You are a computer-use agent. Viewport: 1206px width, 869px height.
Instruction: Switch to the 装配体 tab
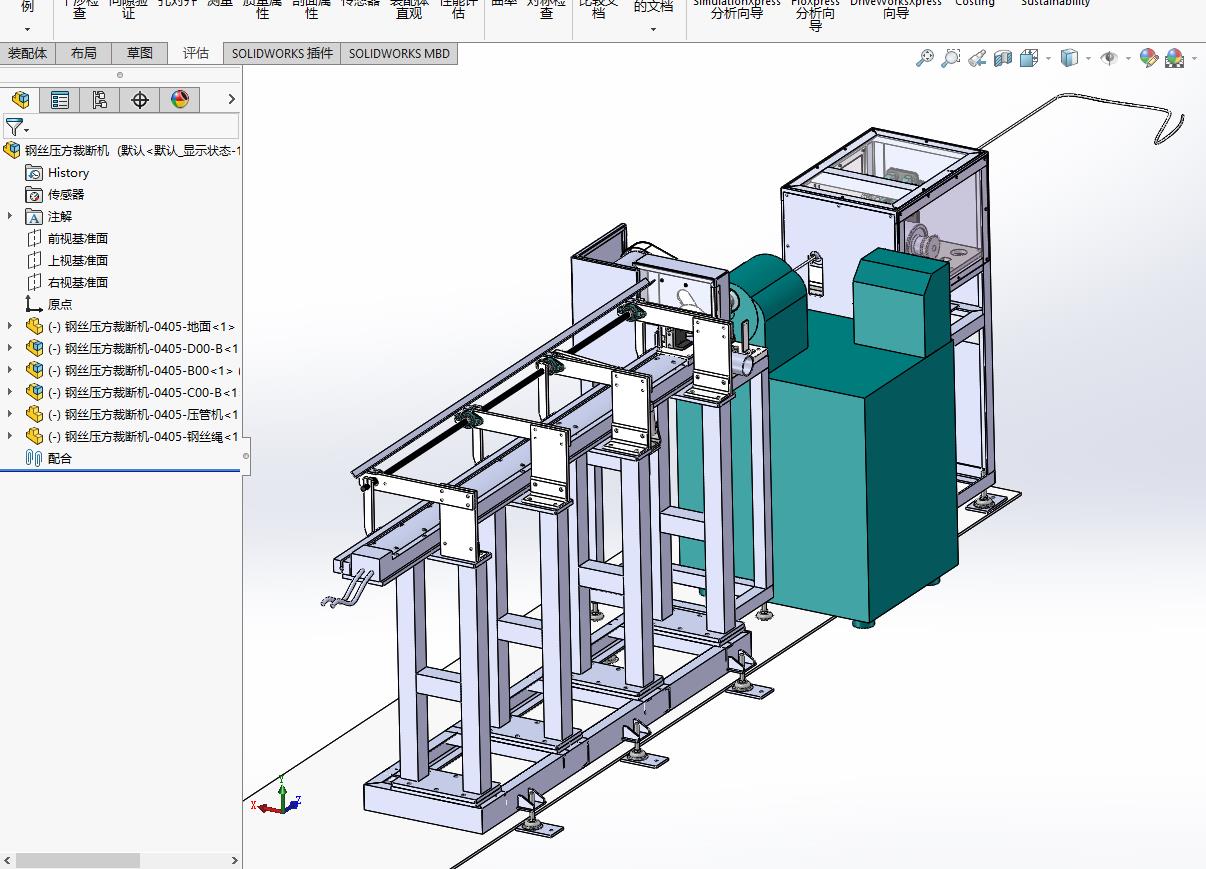(28, 54)
